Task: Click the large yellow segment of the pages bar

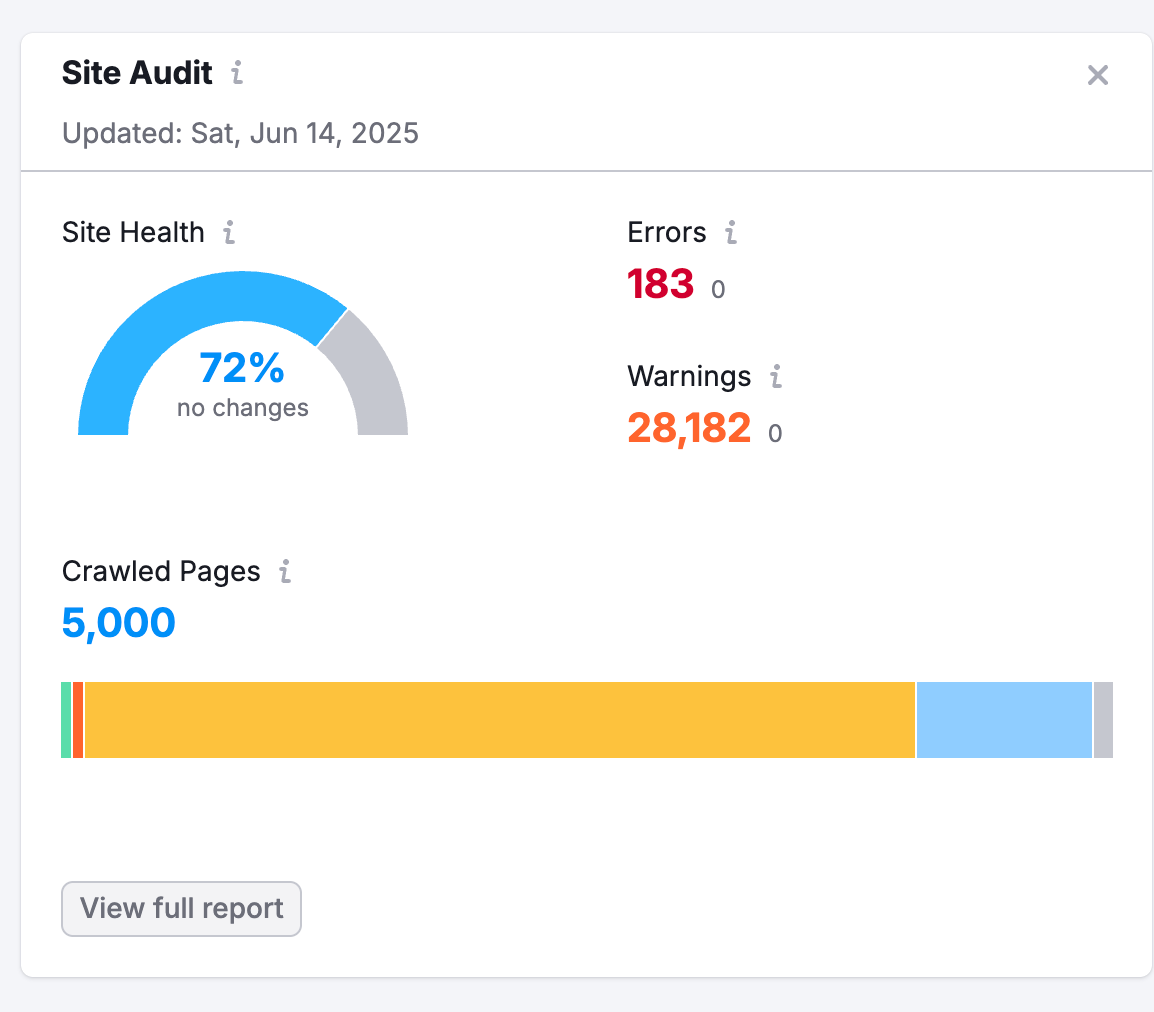Action: coord(500,720)
